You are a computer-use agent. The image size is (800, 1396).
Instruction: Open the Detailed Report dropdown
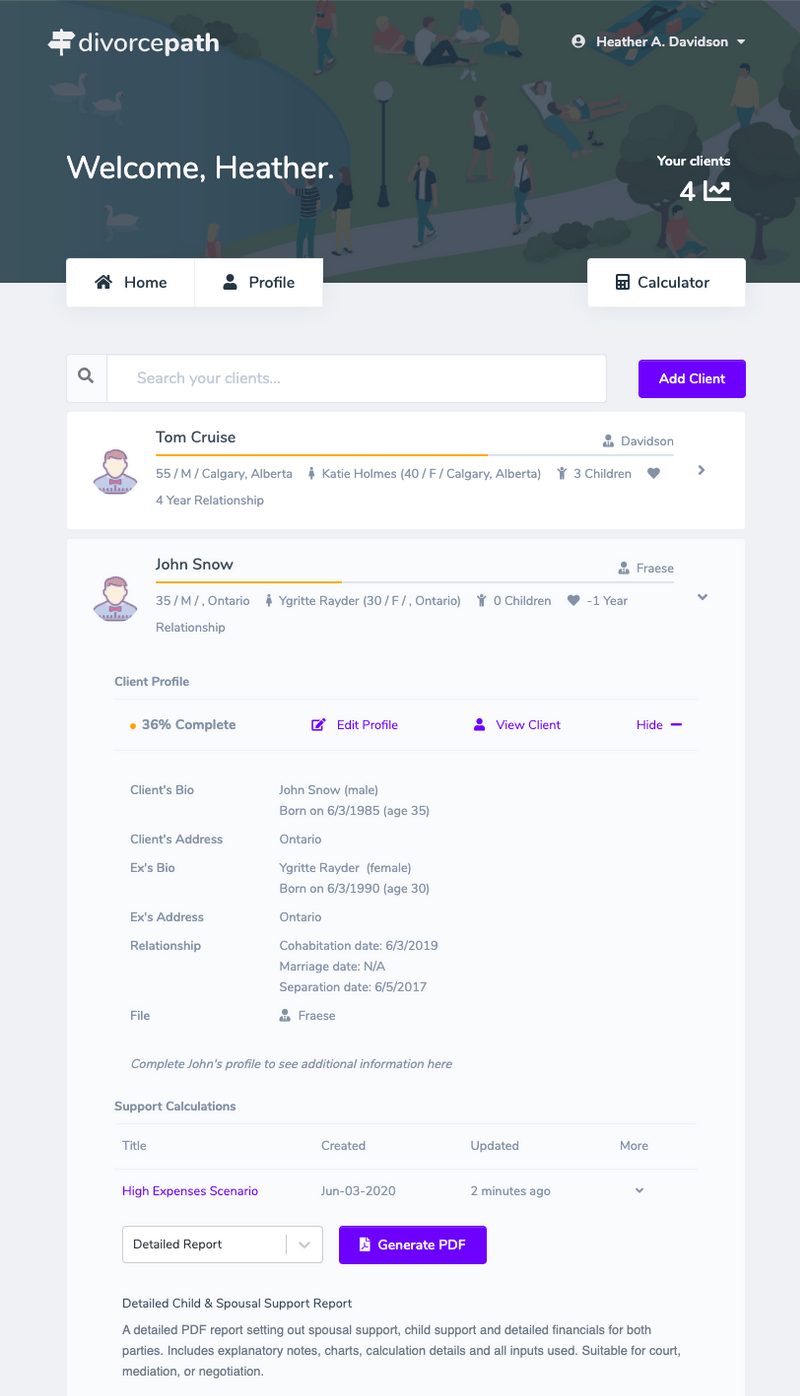(222, 1244)
